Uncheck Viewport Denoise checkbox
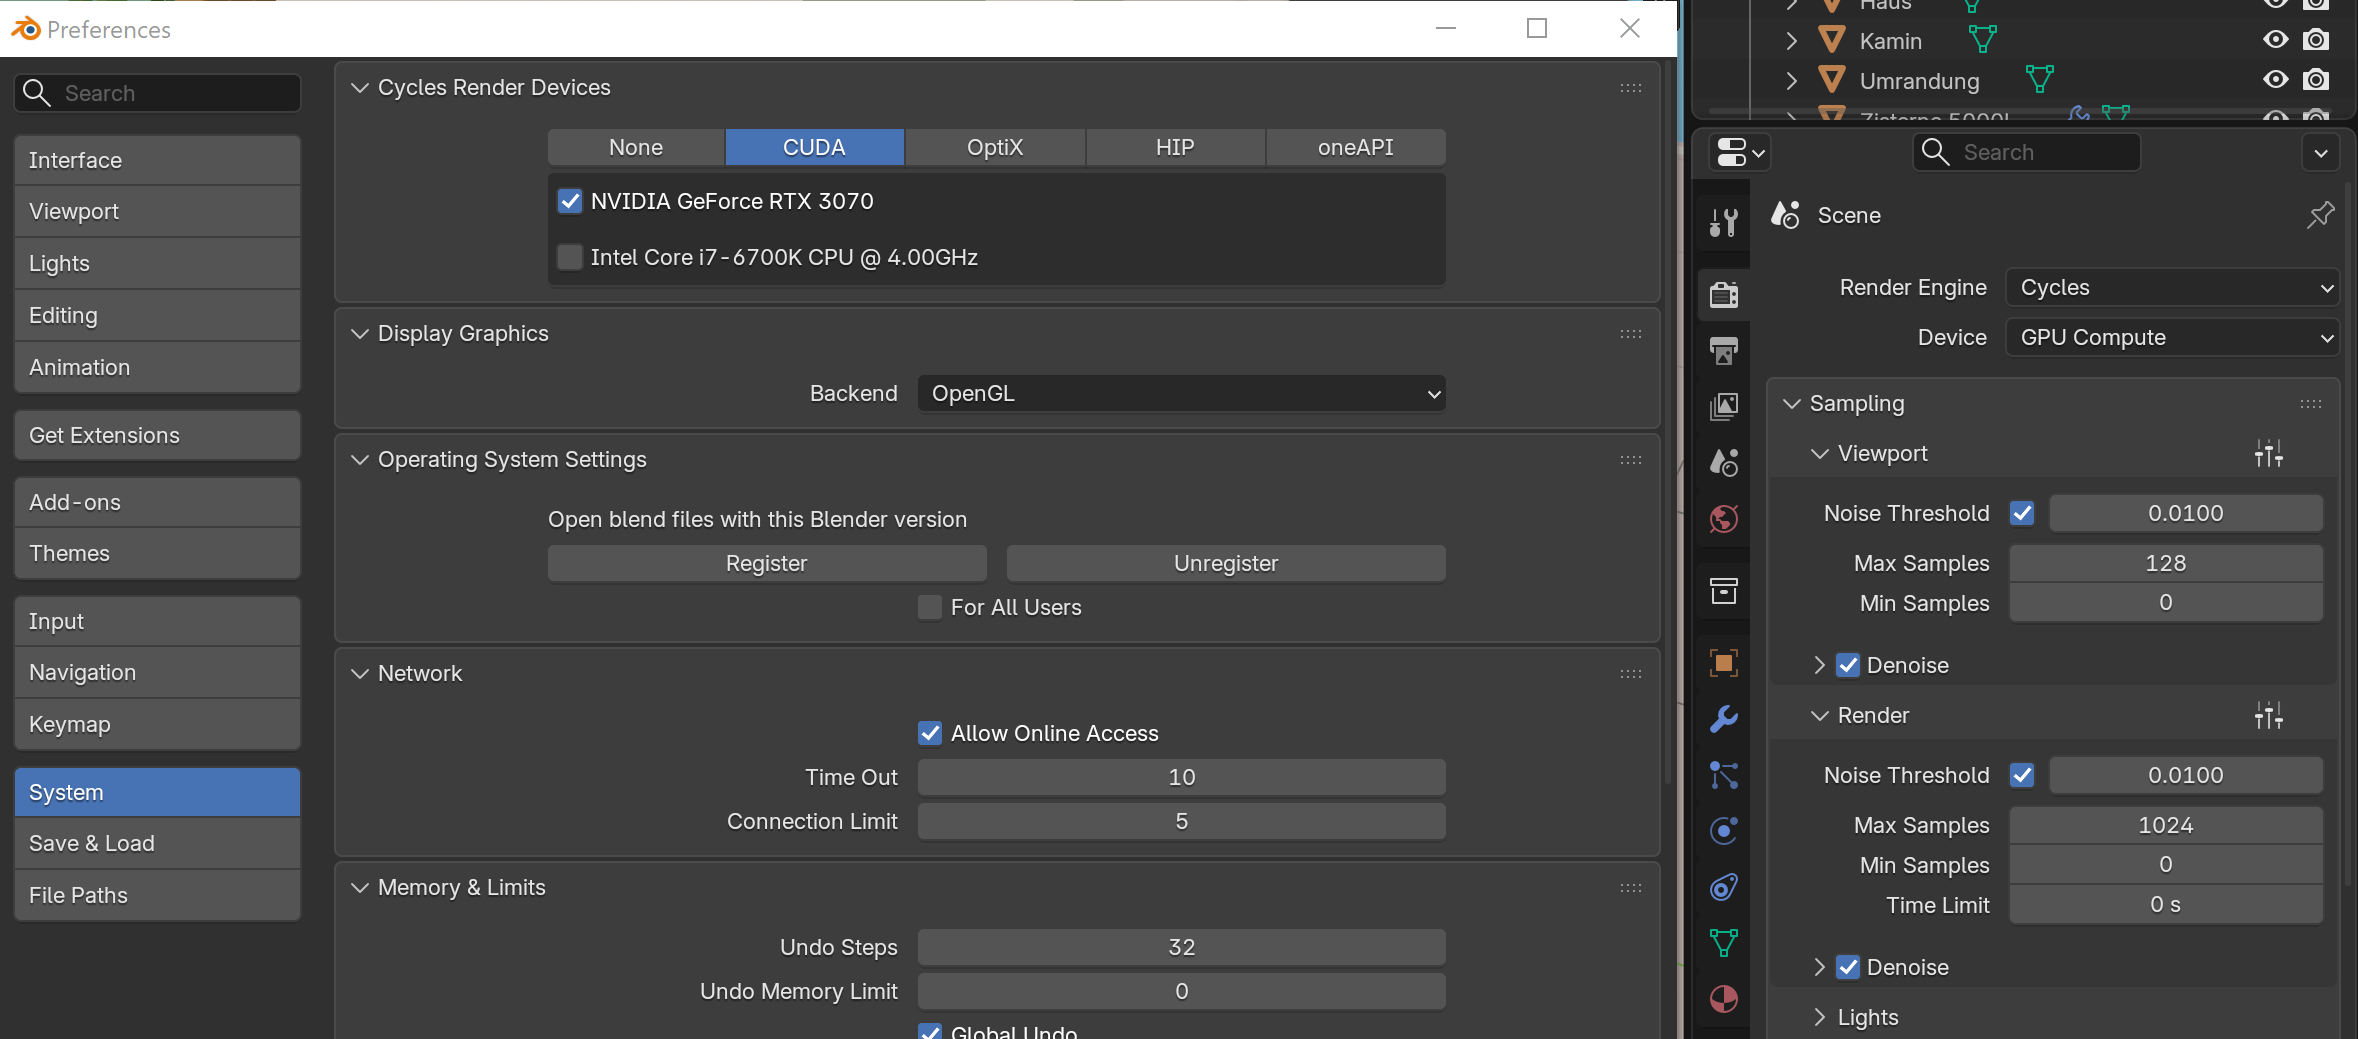The image size is (2358, 1039). 1848,665
